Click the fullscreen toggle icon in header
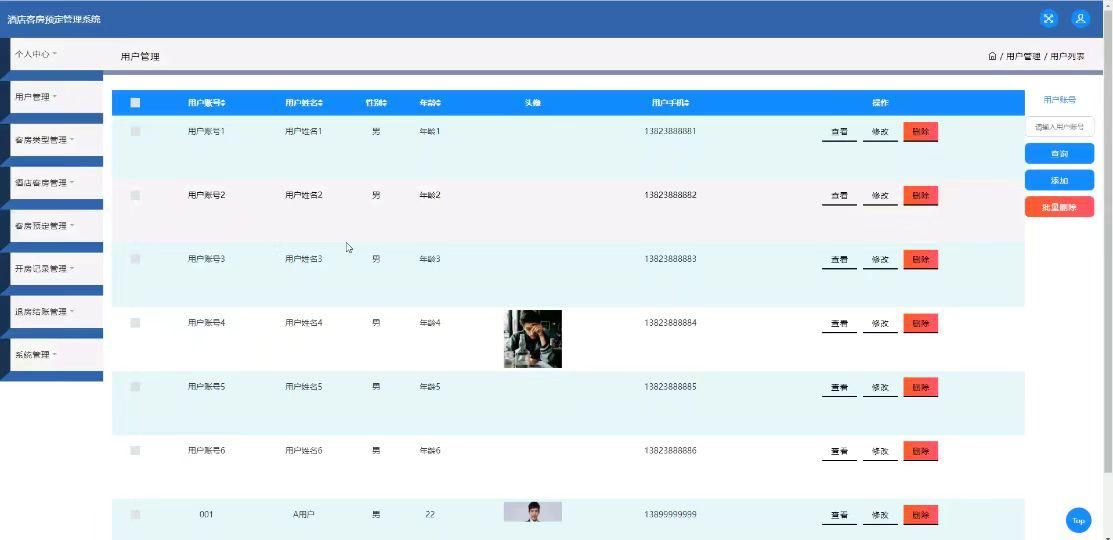This screenshot has width=1113, height=540. point(1048,19)
